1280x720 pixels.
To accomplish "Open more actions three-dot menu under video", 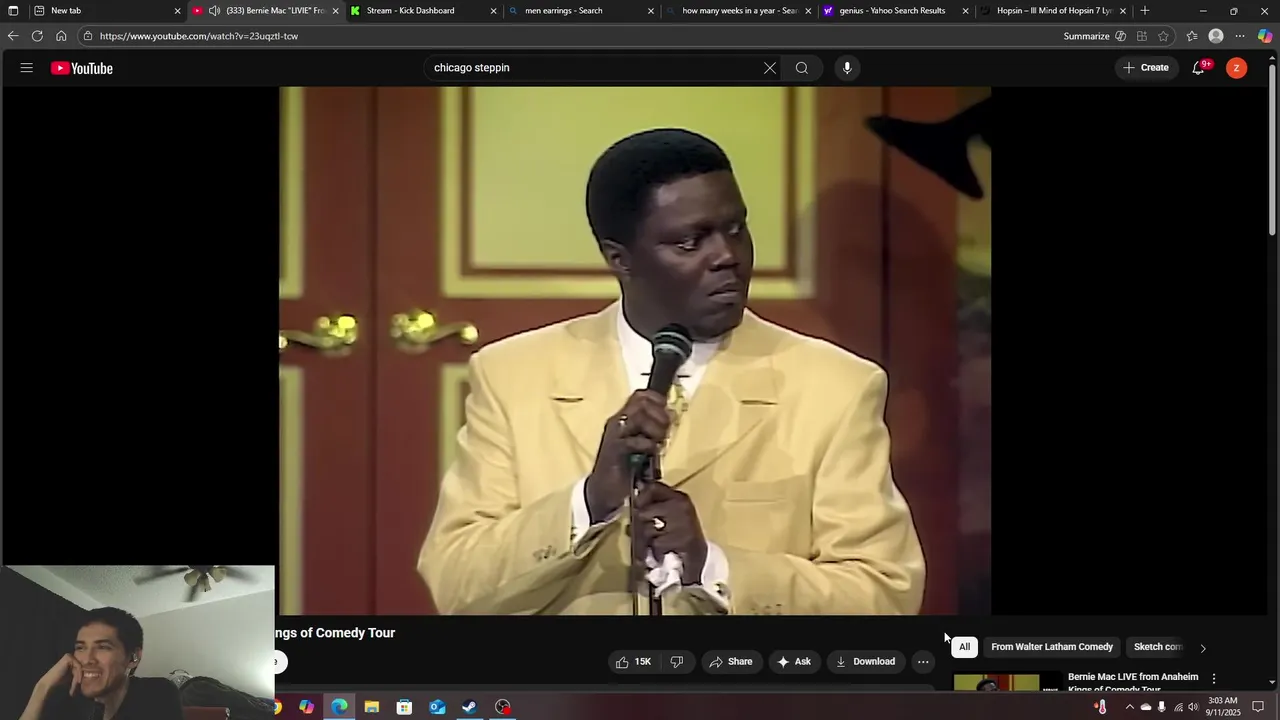I will [923, 662].
